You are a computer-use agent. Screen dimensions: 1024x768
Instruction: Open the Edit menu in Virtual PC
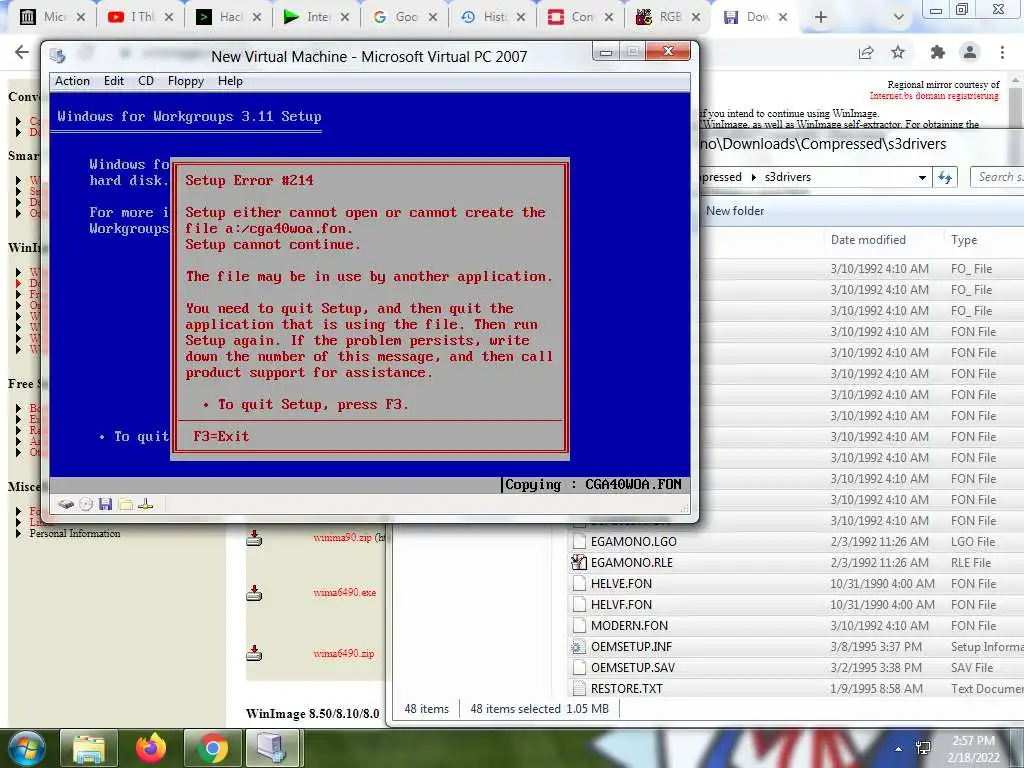coord(114,81)
